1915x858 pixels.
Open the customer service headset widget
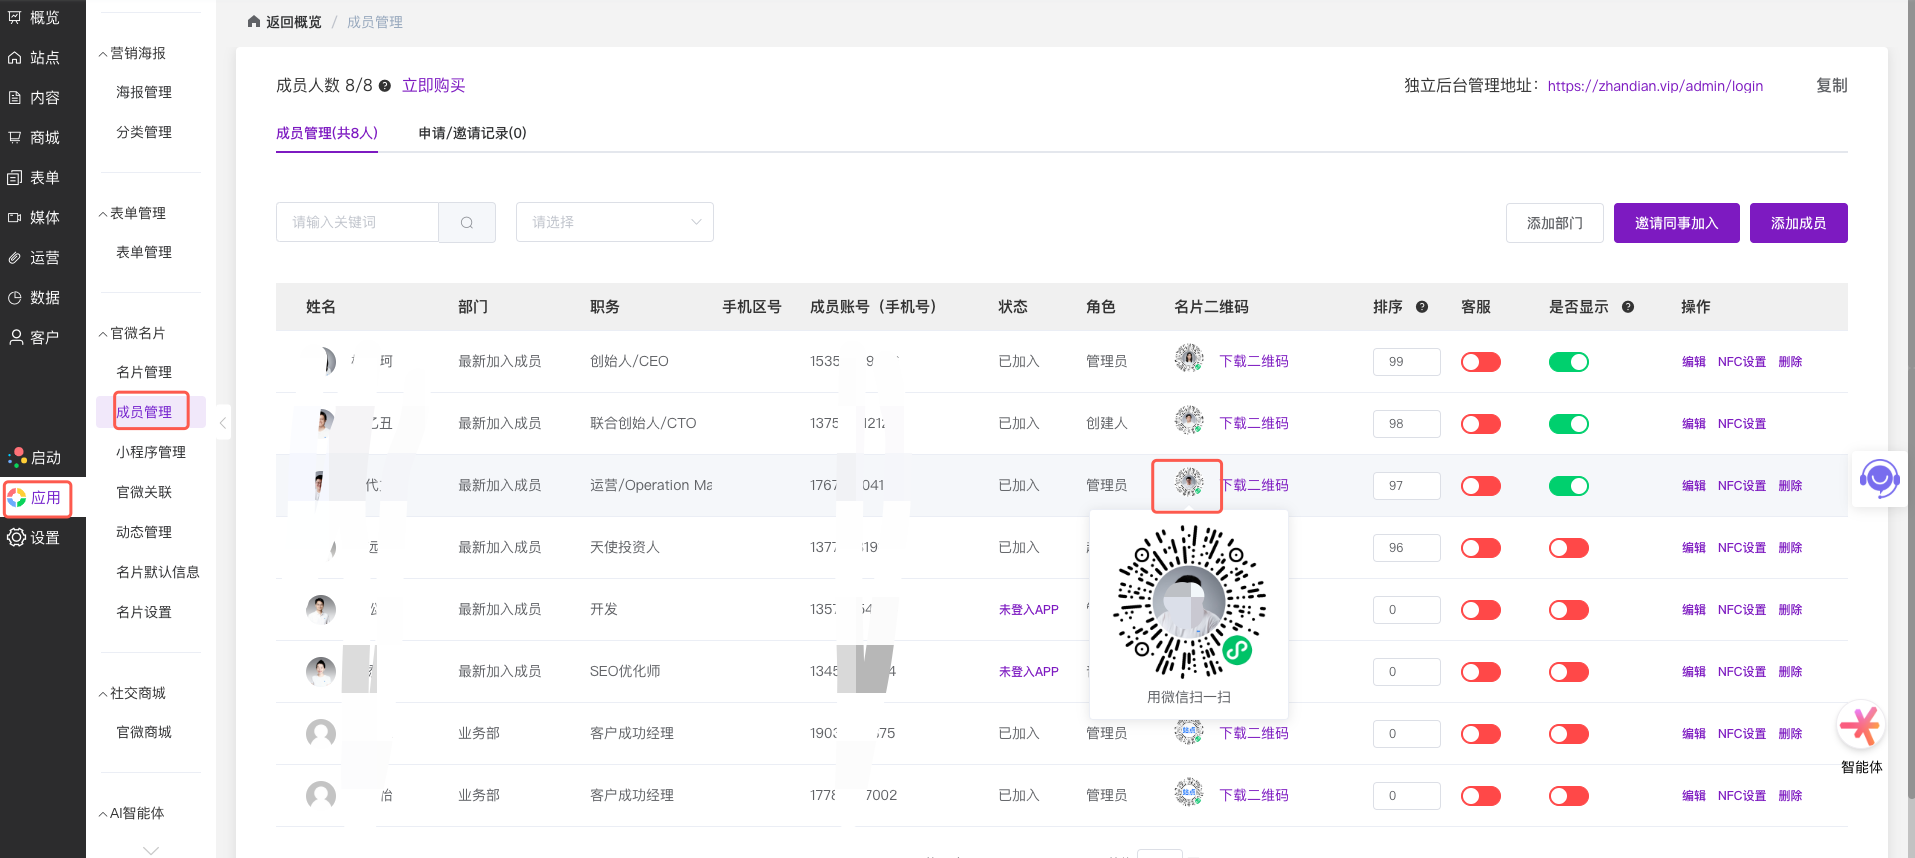(x=1879, y=479)
